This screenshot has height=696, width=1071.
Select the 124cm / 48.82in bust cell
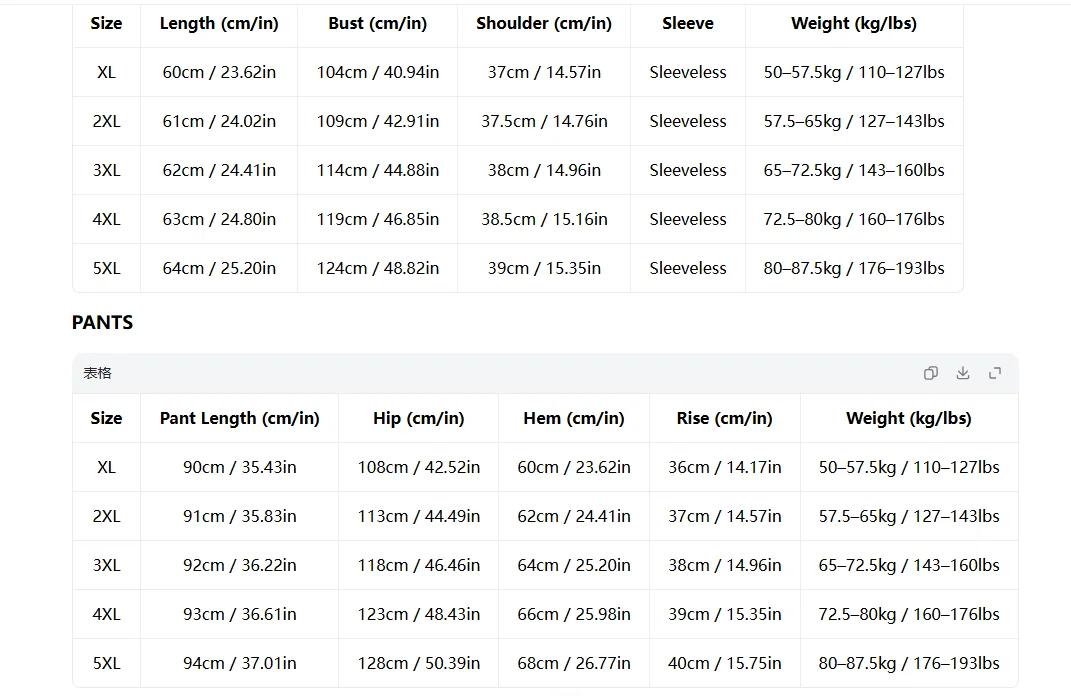[x=378, y=268]
